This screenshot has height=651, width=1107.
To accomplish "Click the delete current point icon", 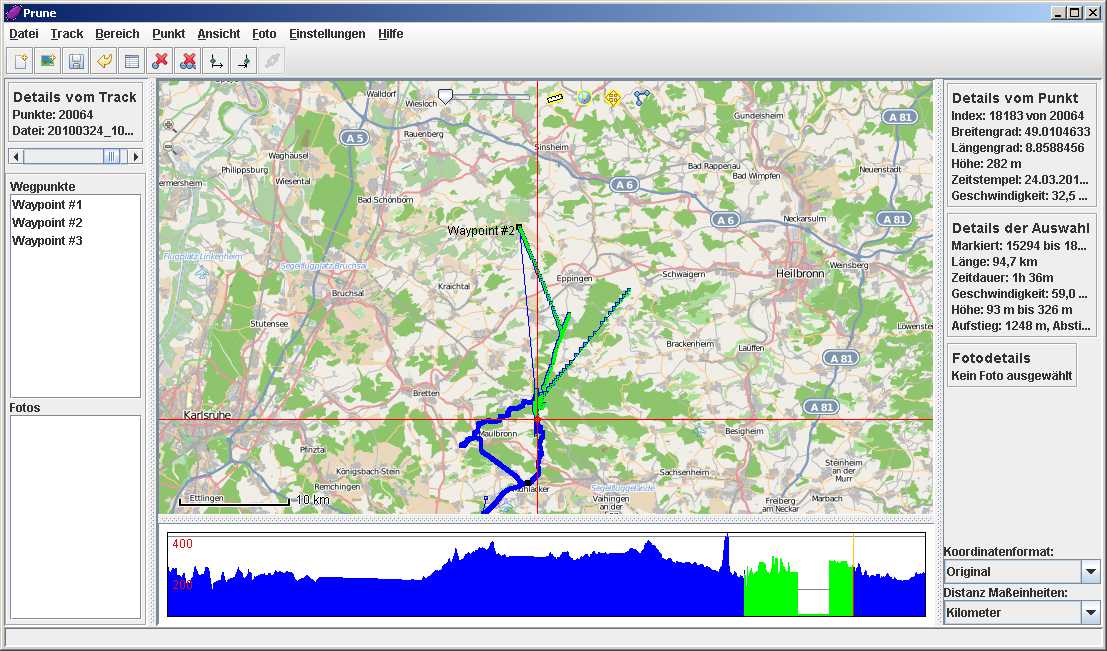I will [x=159, y=61].
